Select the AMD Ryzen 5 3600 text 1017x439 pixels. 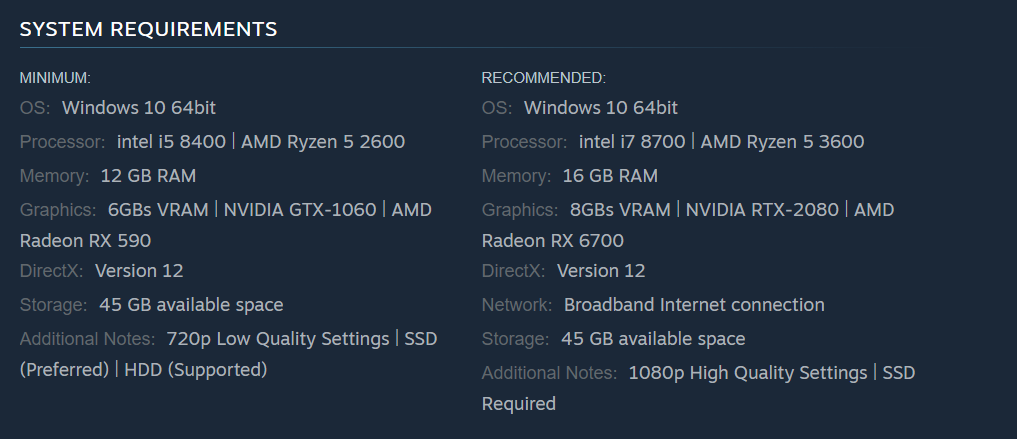tap(782, 141)
